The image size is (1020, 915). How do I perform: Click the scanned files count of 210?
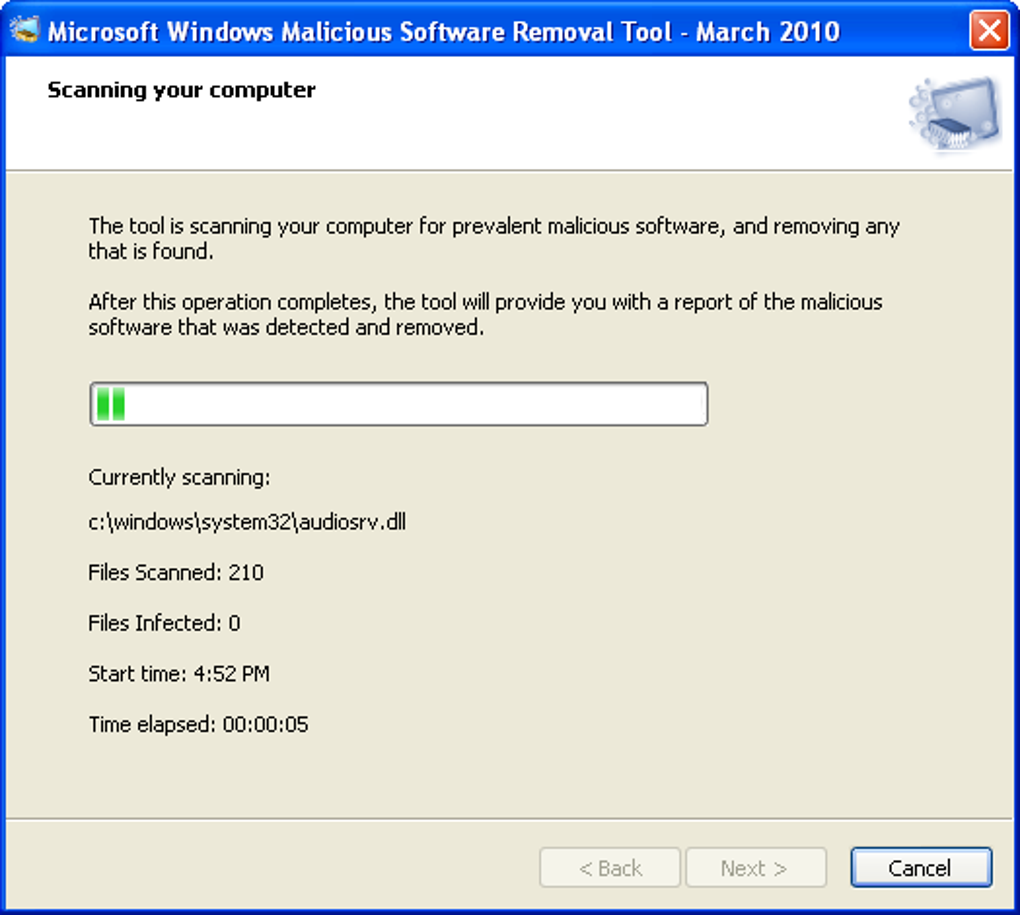(x=246, y=573)
